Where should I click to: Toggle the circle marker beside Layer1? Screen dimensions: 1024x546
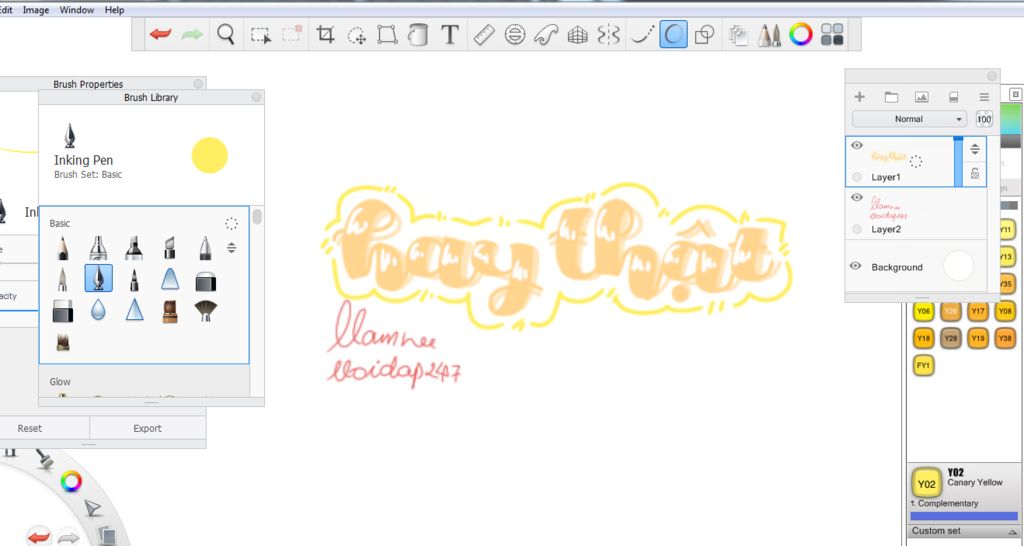click(857, 176)
